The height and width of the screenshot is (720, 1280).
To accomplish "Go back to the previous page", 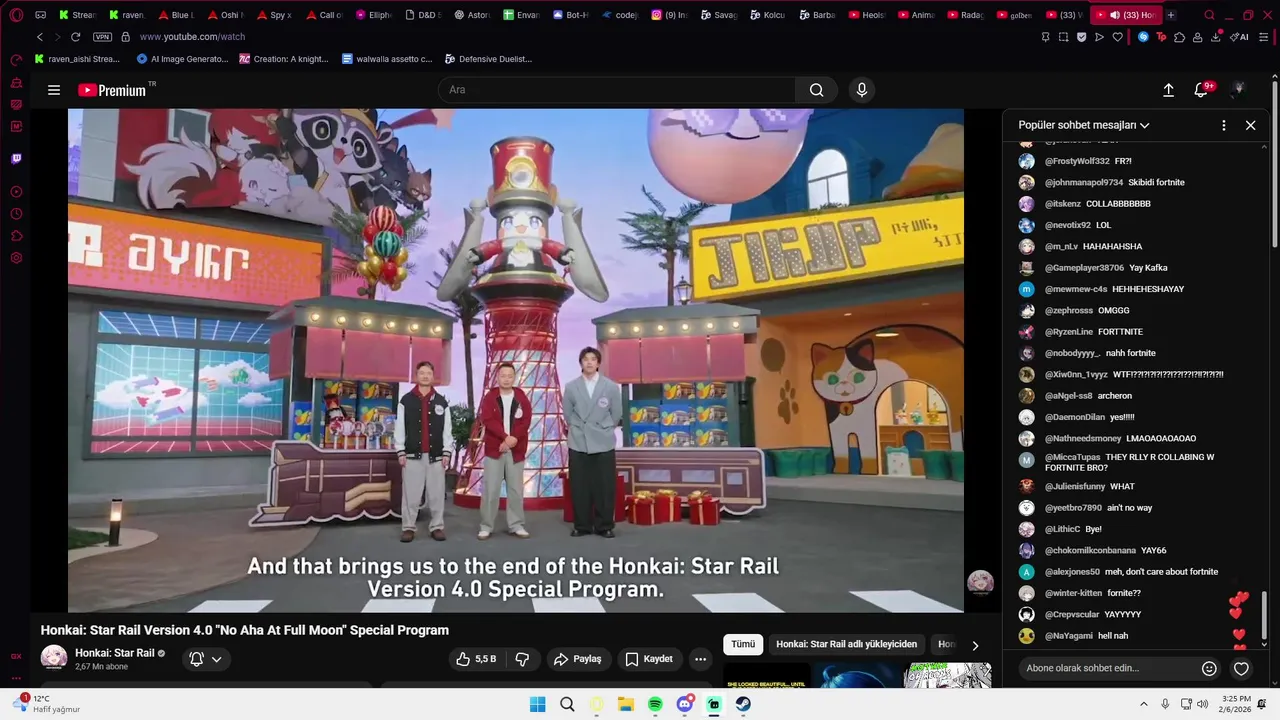I will point(40,37).
